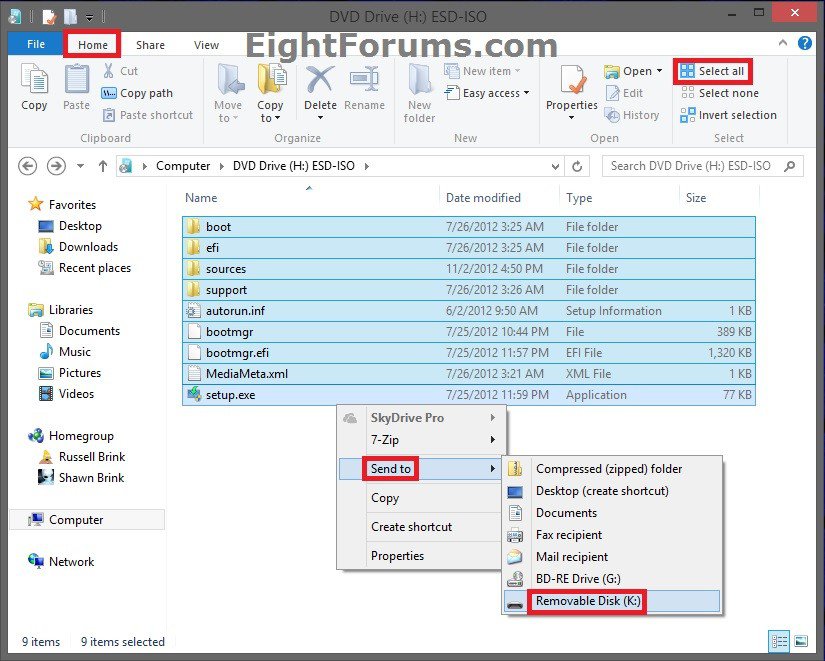This screenshot has height=661, width=825.
Task: Click Fax recipient in Send to submenu
Action: (x=611, y=535)
